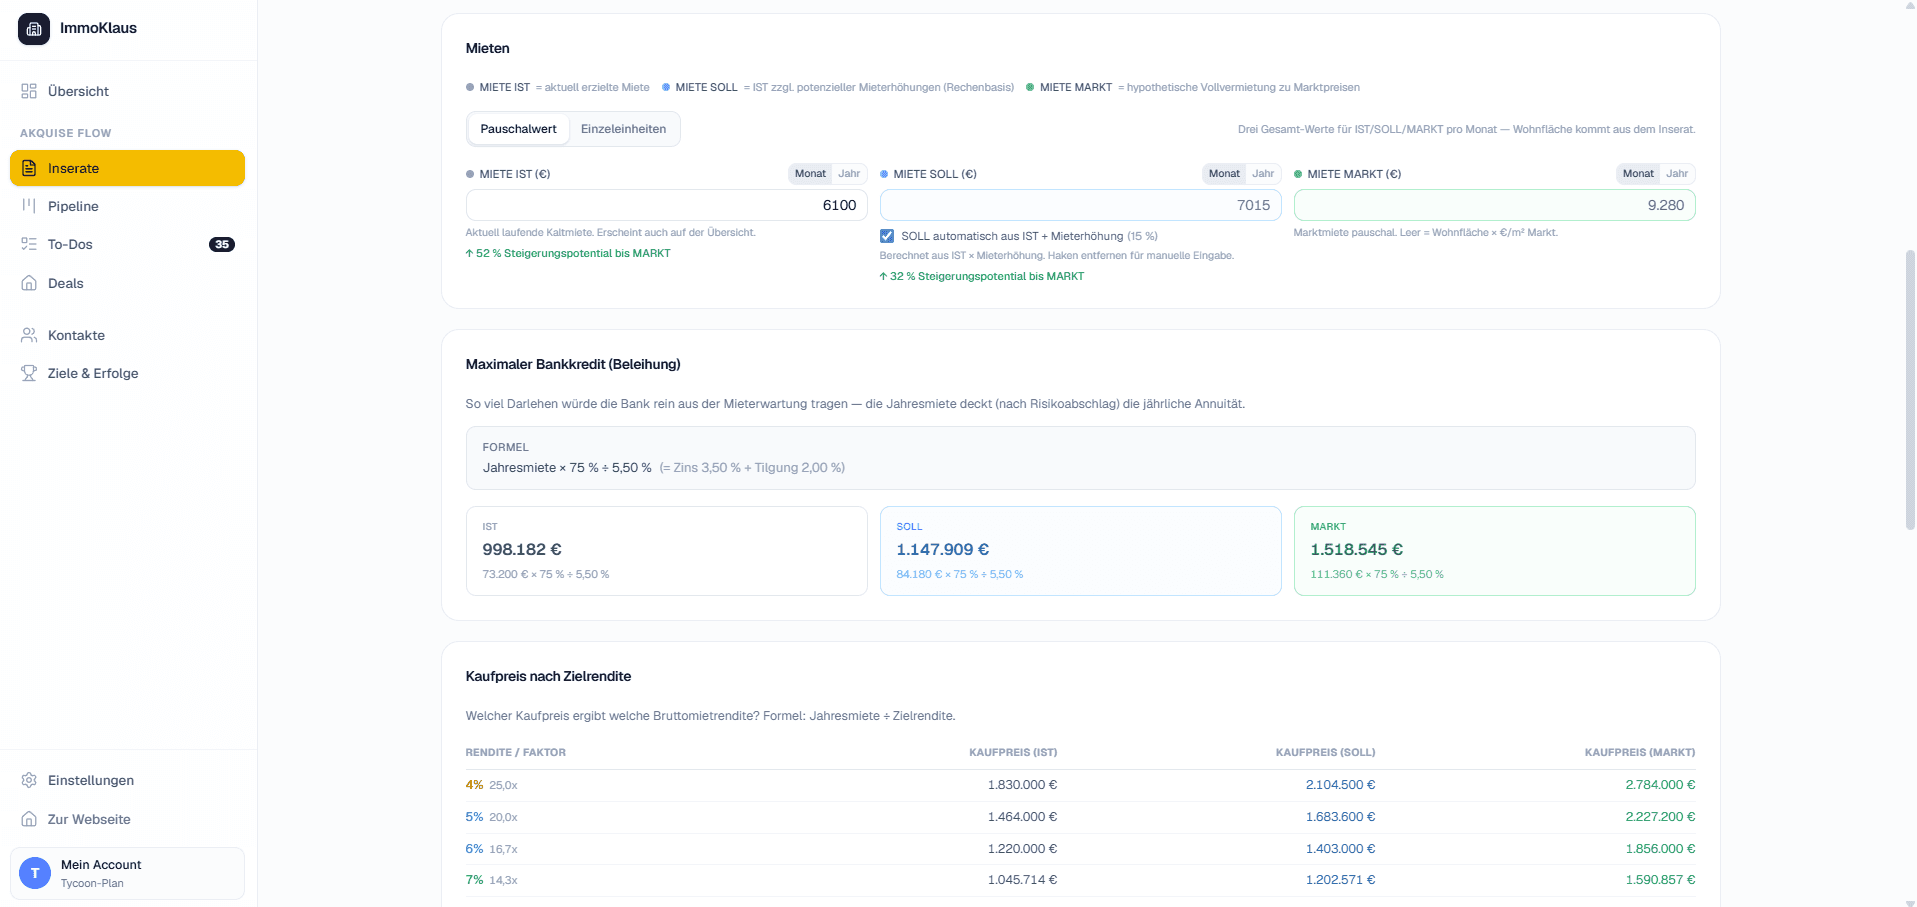
Task: Click the MIETE MARKT input field
Action: [x=1494, y=205]
